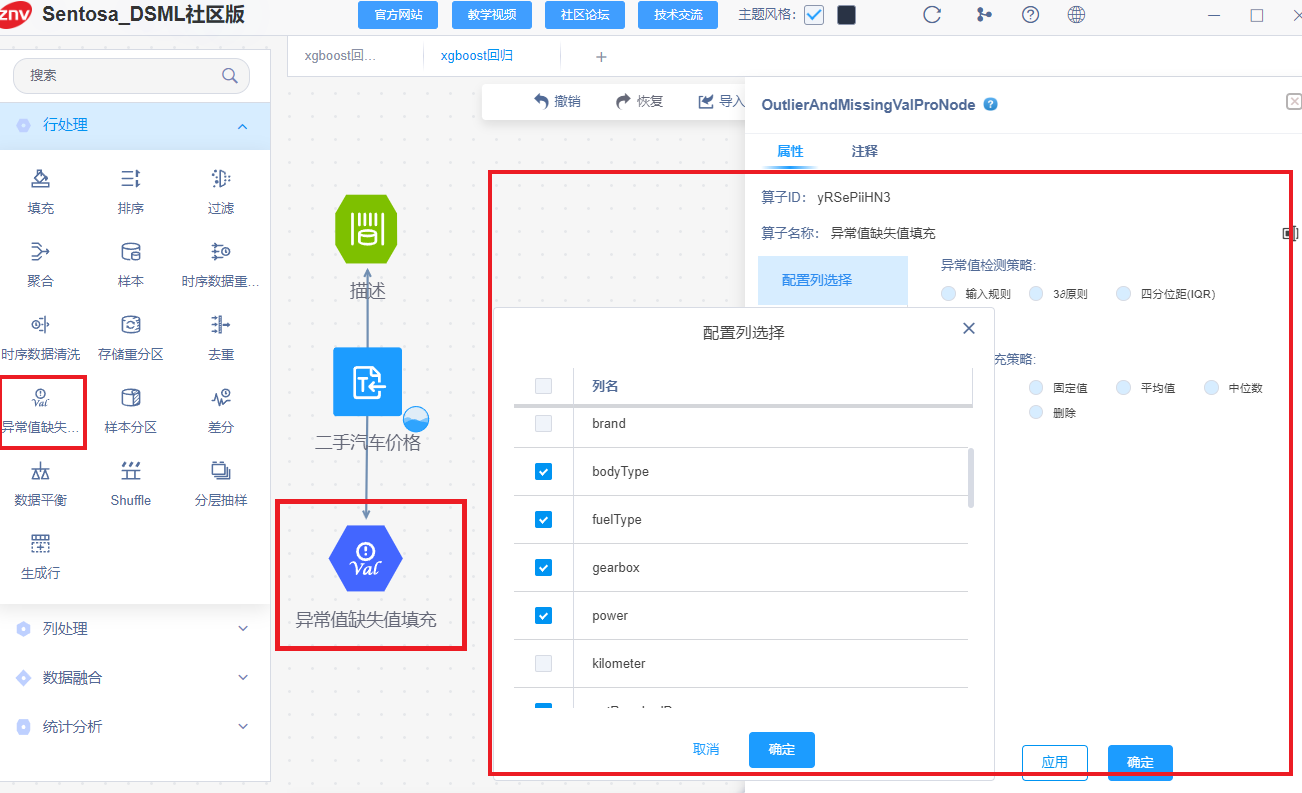Check the kilometer column checkbox

pos(543,663)
